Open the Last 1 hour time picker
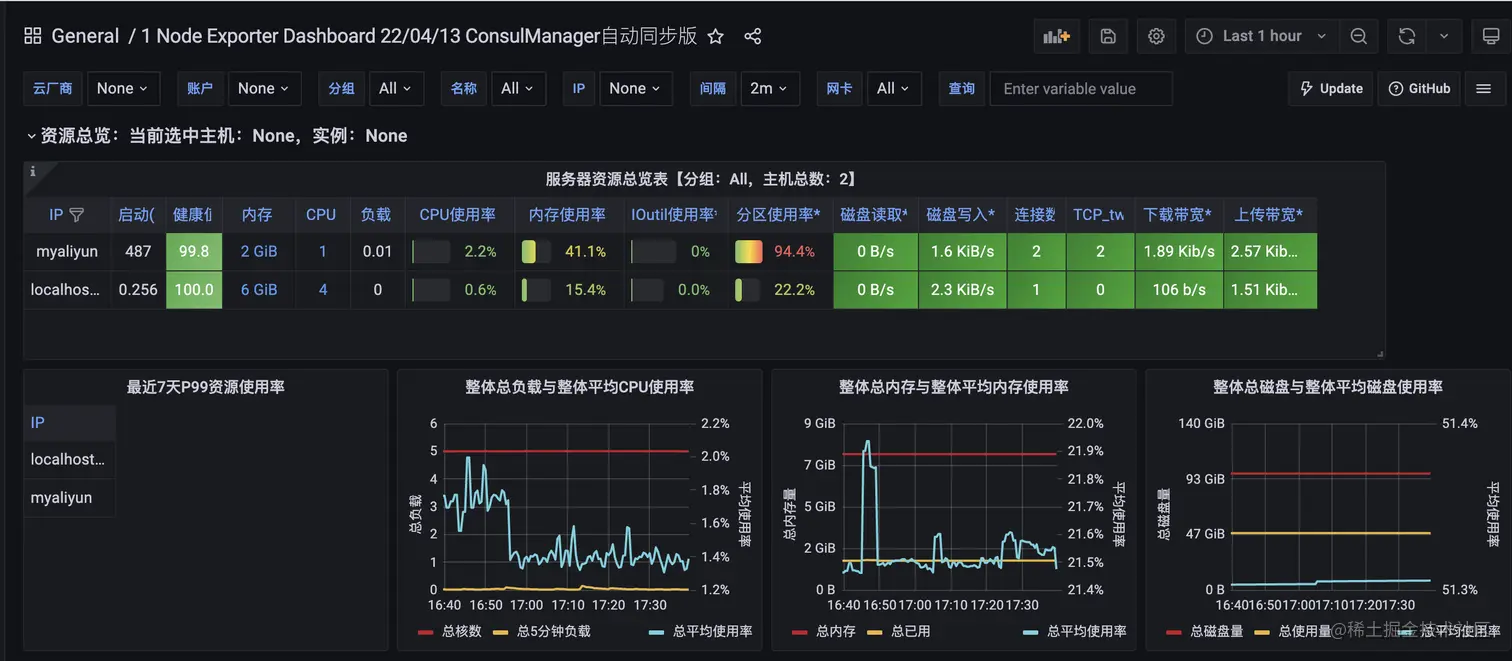 1259,35
